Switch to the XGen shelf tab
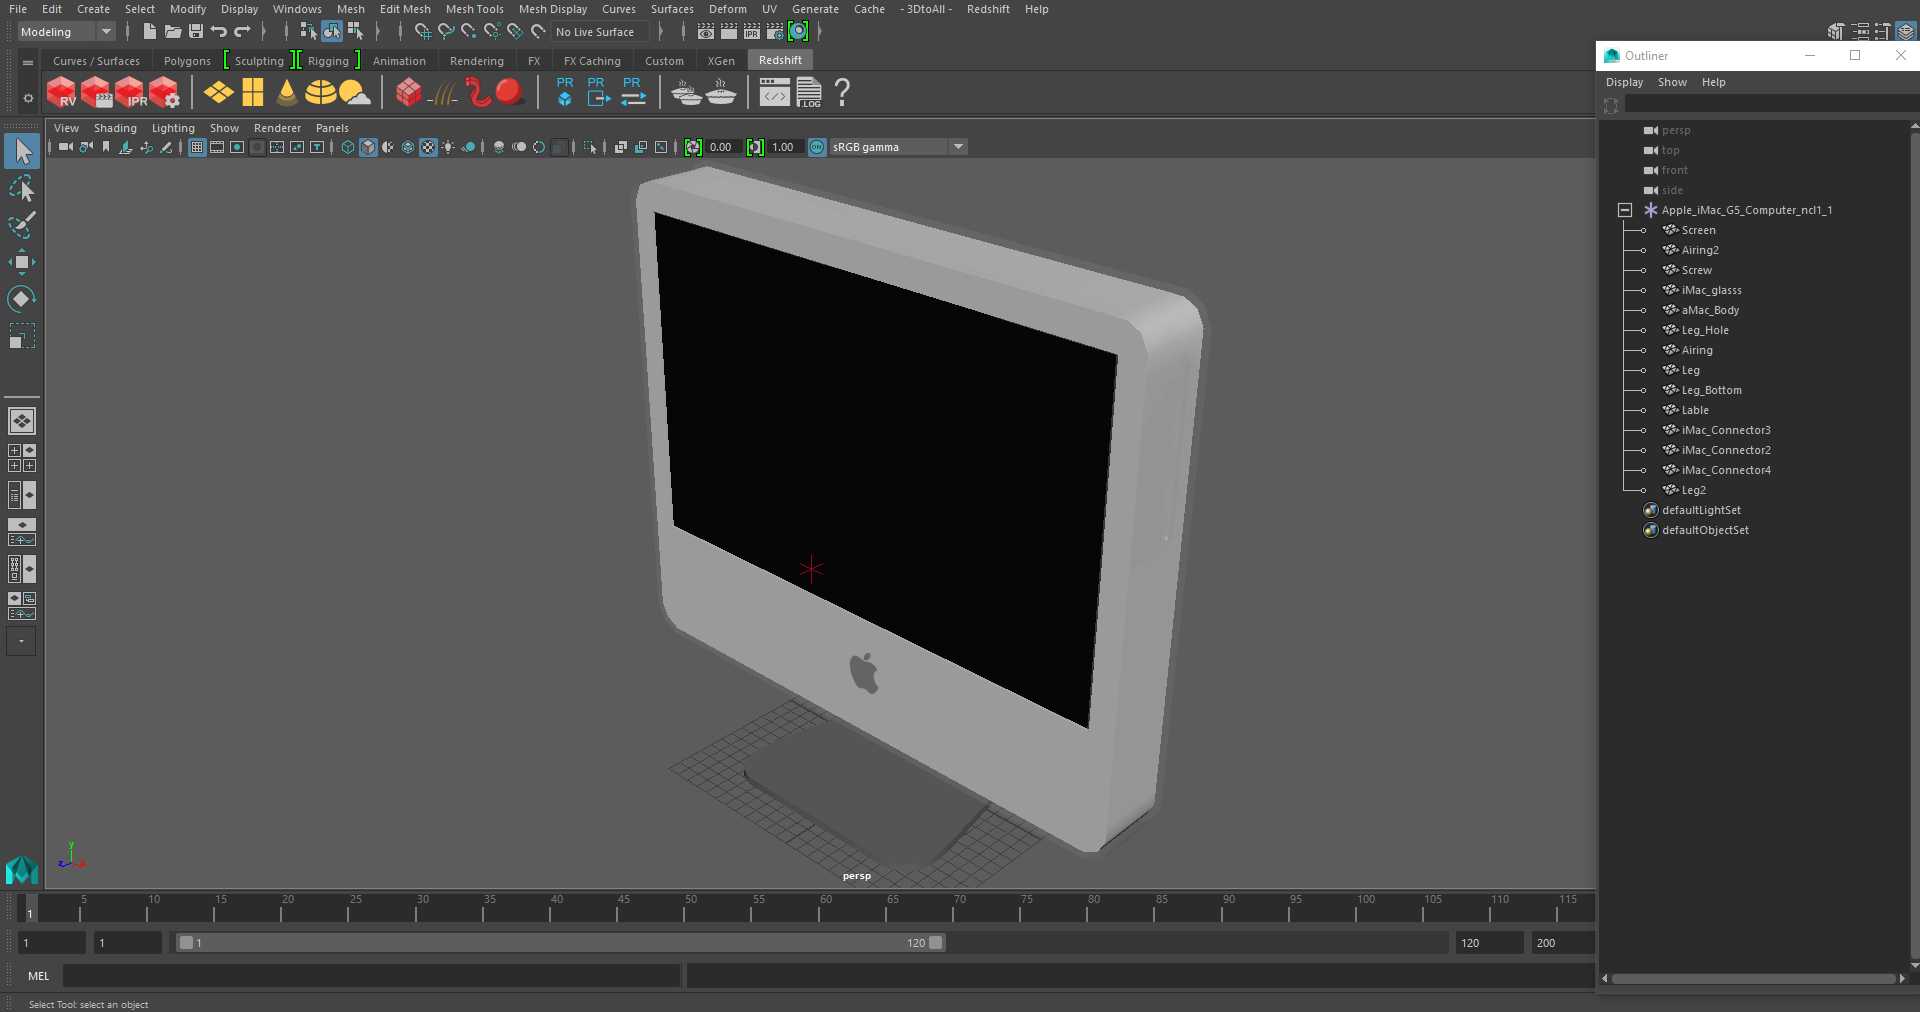1920x1012 pixels. click(721, 61)
